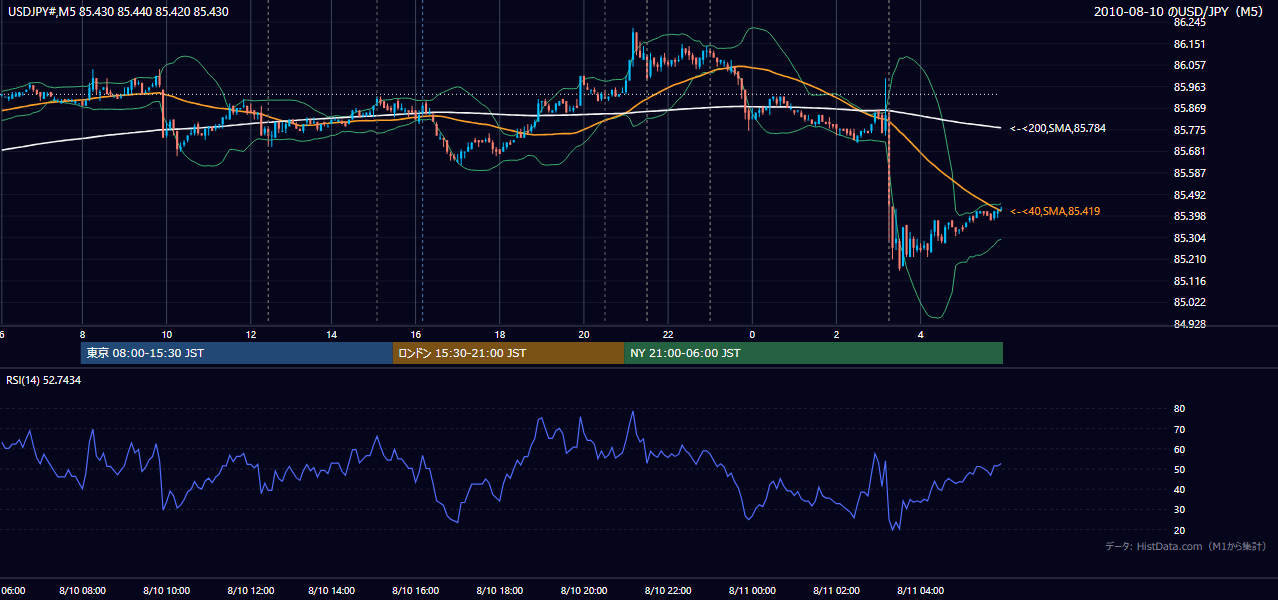Click the NY 21:00-06:00 JST session bar

pos(813,353)
